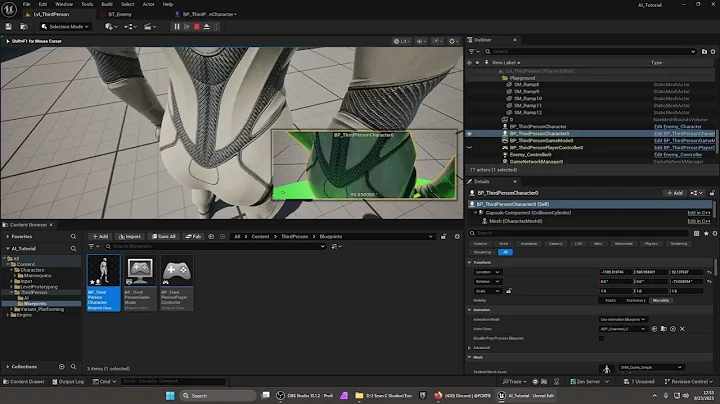Expand the Variant_Platforming folder
Screen dimensions: 720x404
click(x=11, y=309)
